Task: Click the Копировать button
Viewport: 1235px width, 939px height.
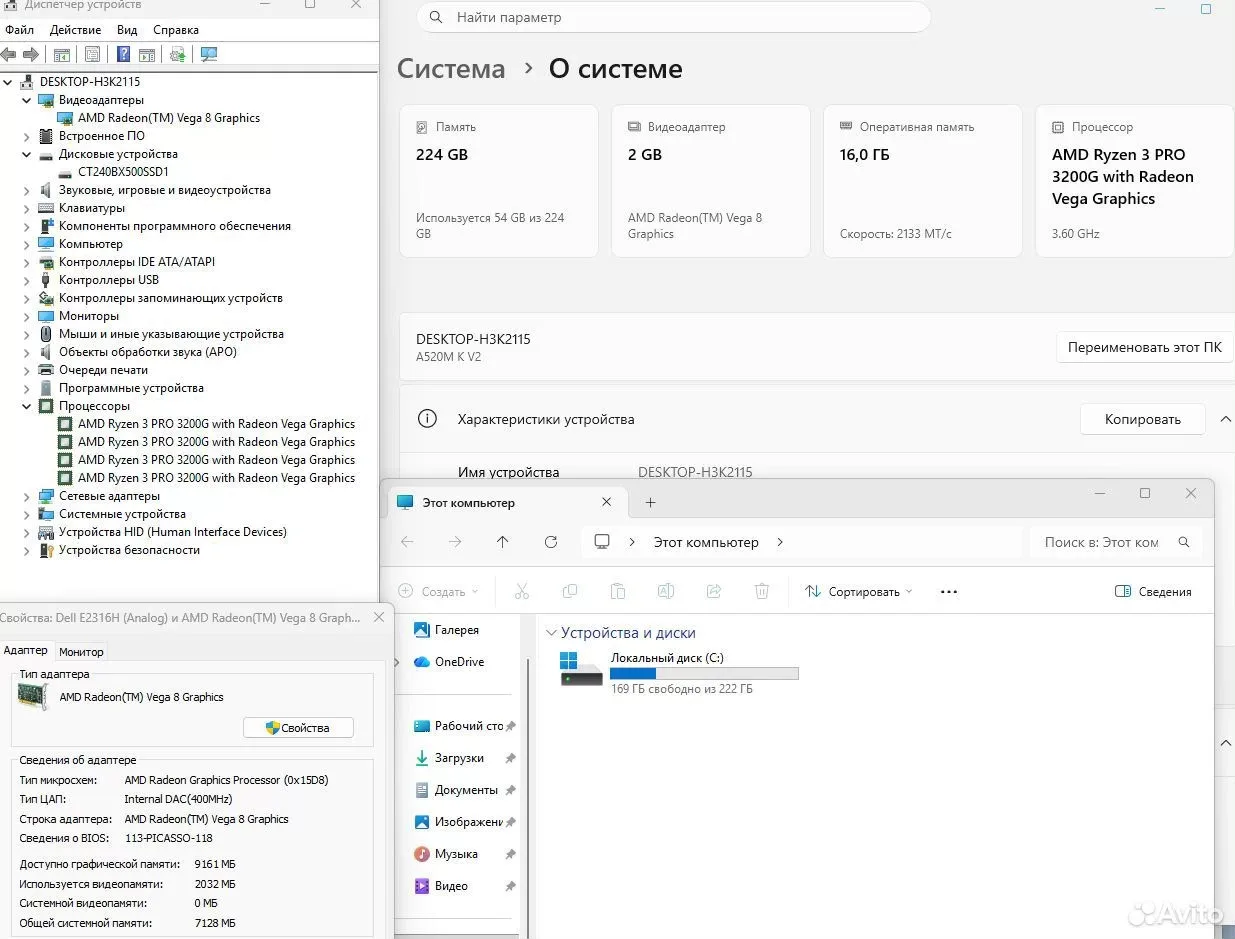Action: [x=1143, y=419]
